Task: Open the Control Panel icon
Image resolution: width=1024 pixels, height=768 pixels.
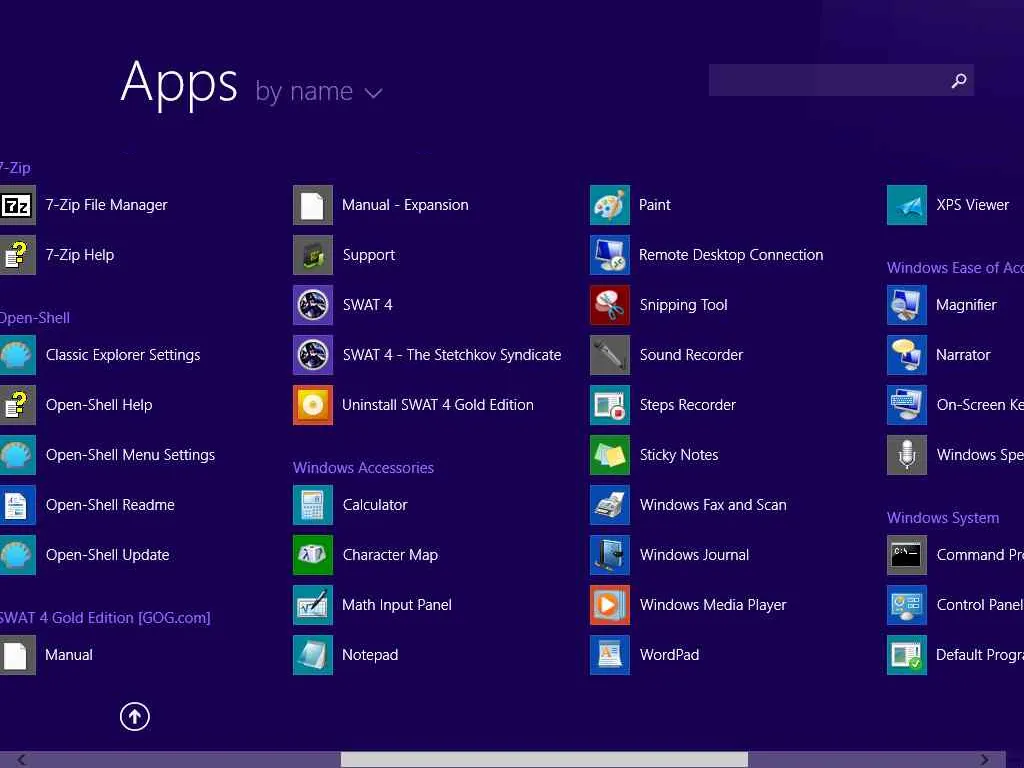Action: (x=907, y=605)
